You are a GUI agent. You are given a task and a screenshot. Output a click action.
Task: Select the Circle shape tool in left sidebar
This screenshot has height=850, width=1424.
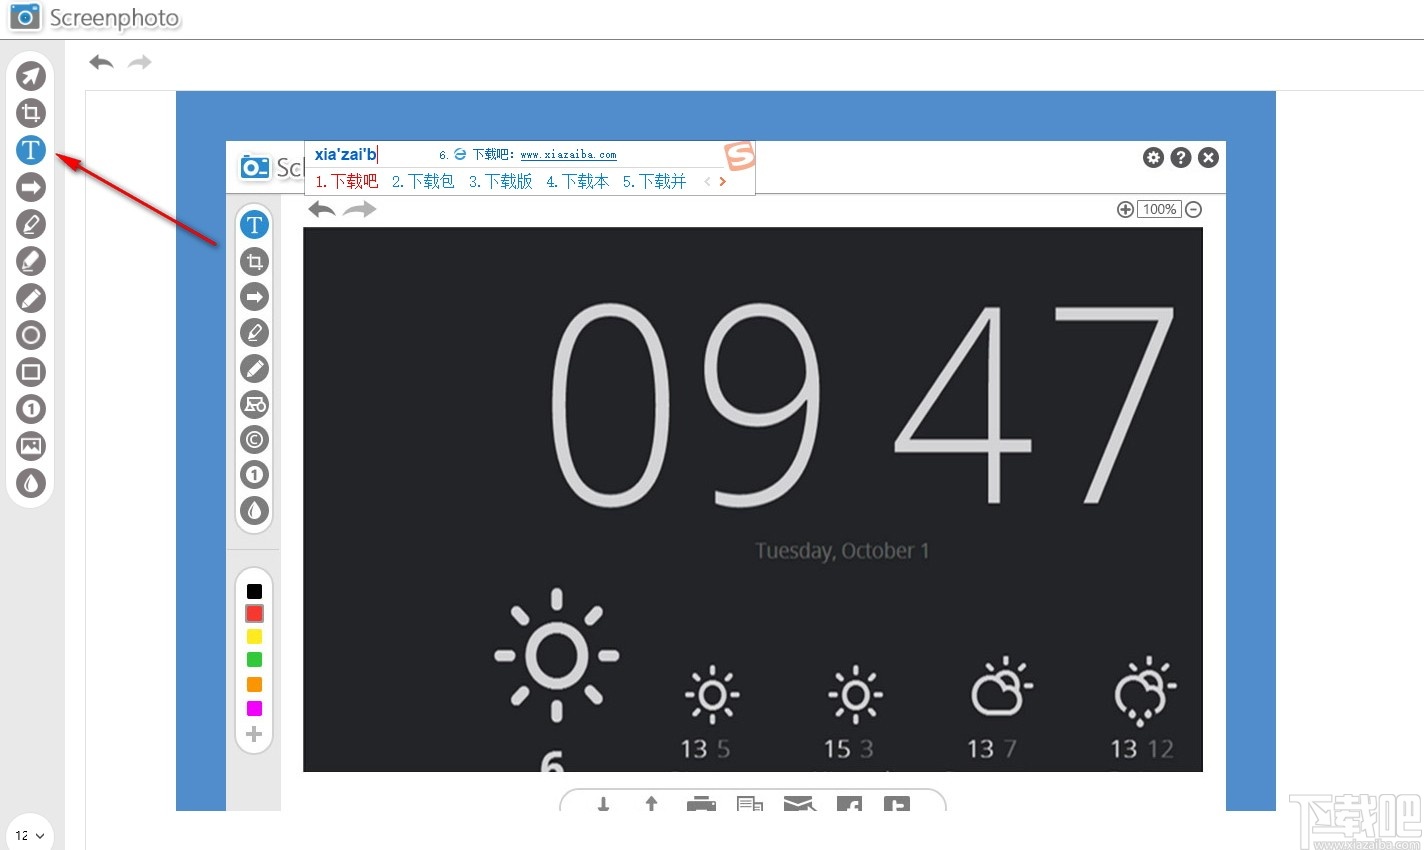[x=31, y=335]
